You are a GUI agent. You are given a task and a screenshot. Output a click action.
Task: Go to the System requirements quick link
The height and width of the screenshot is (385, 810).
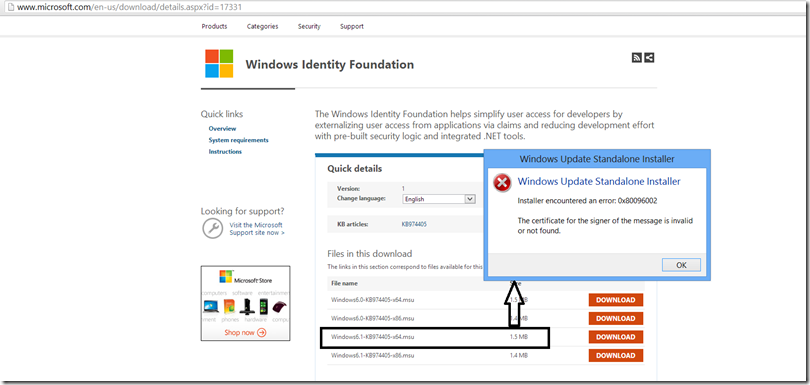click(239, 140)
